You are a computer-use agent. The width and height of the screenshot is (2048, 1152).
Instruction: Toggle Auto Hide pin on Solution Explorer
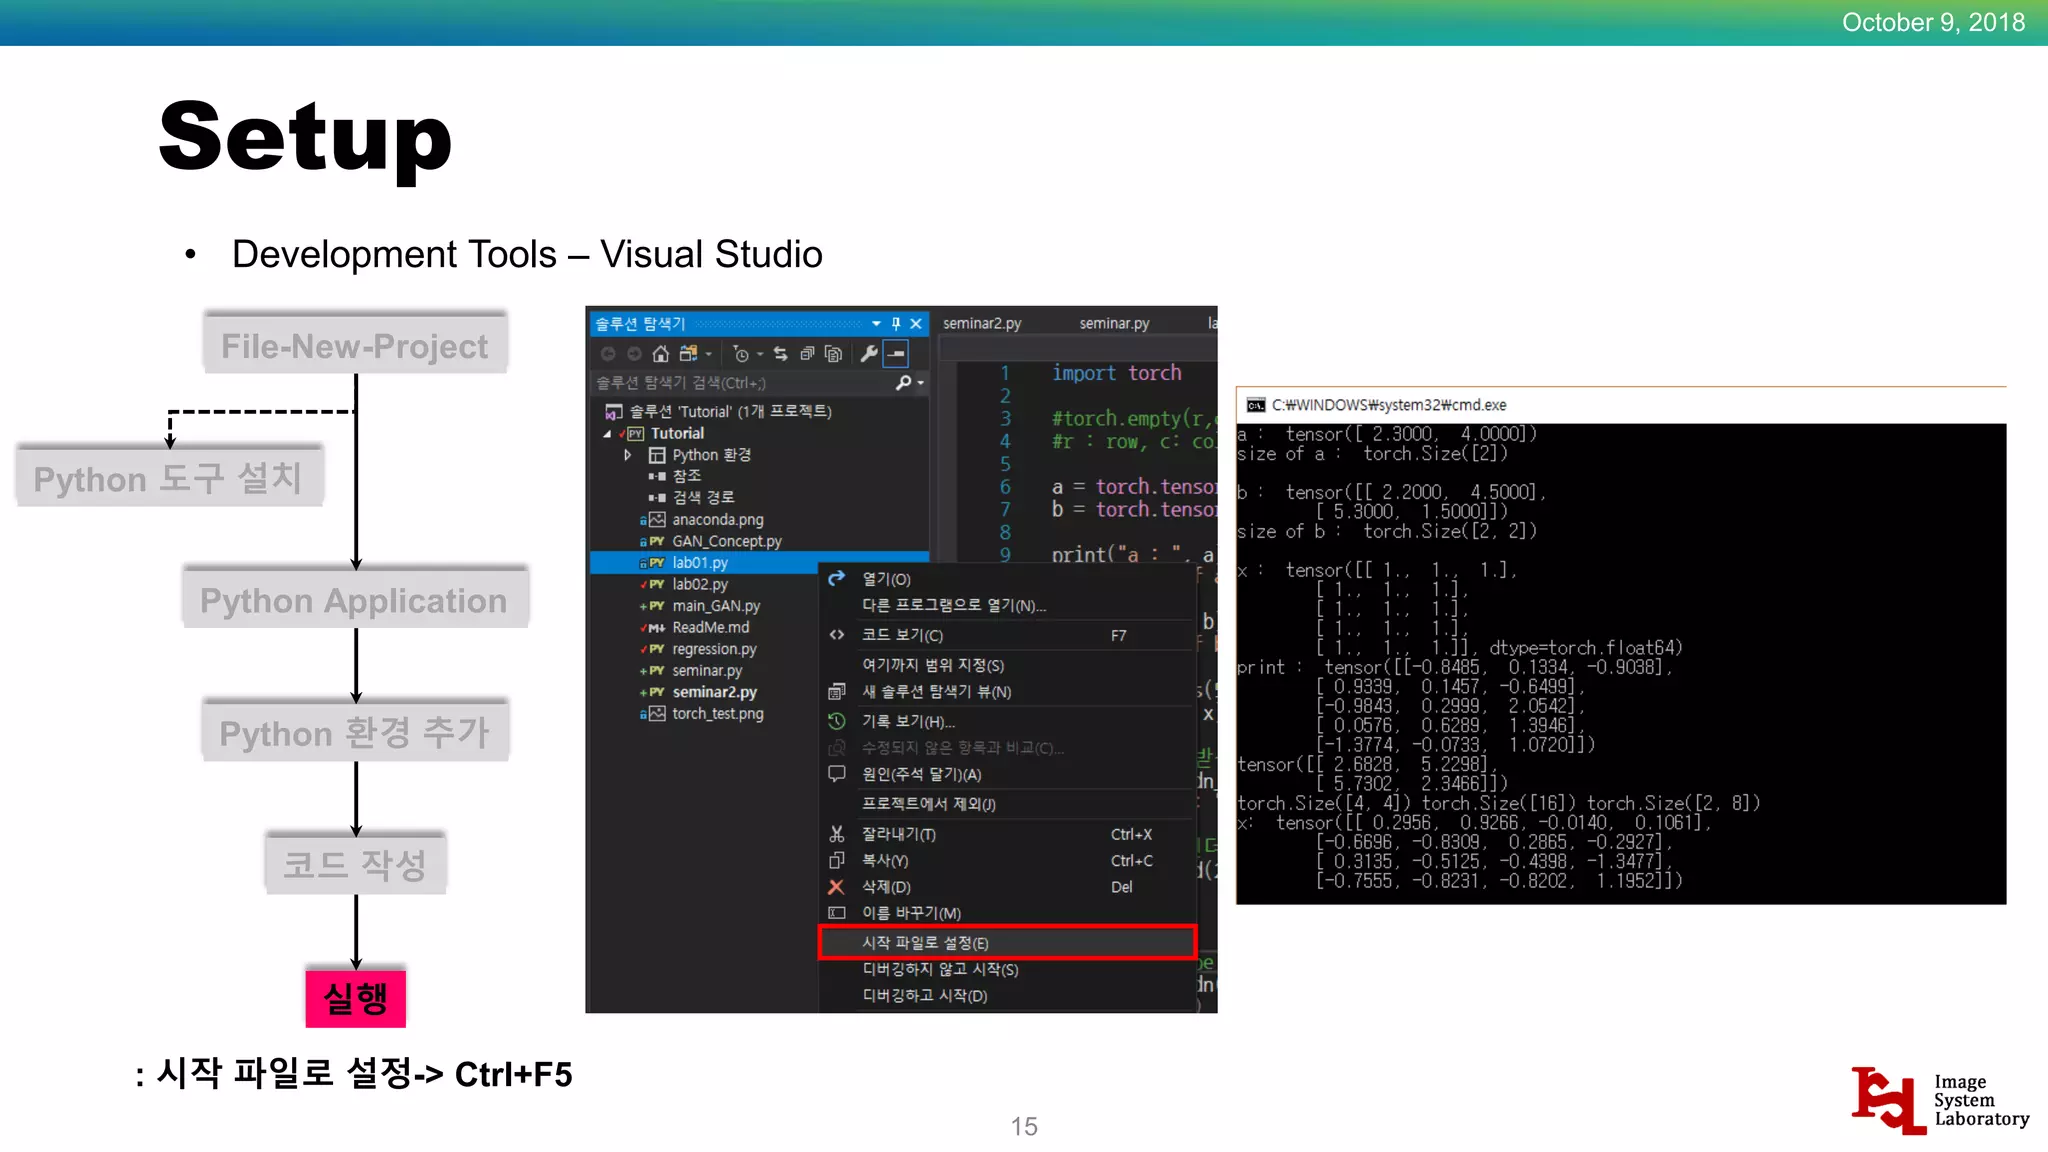click(x=896, y=324)
